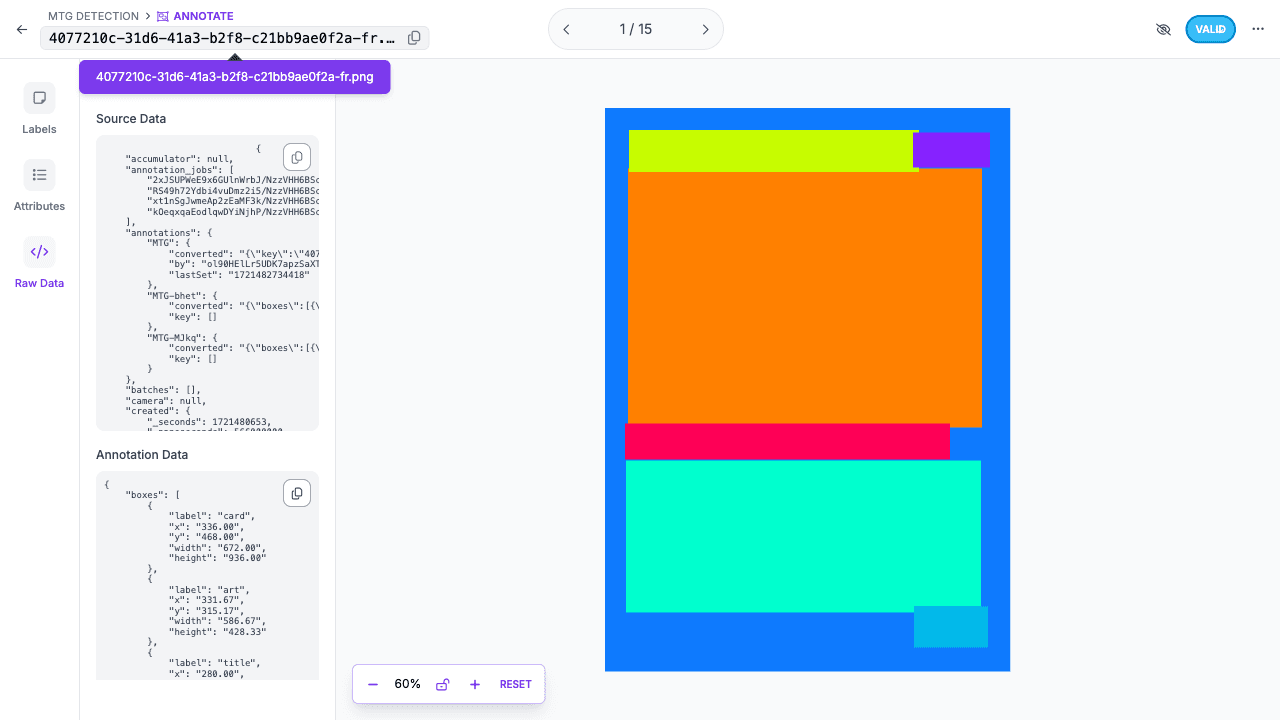Toggle the zoom lock icon

pyautogui.click(x=442, y=684)
